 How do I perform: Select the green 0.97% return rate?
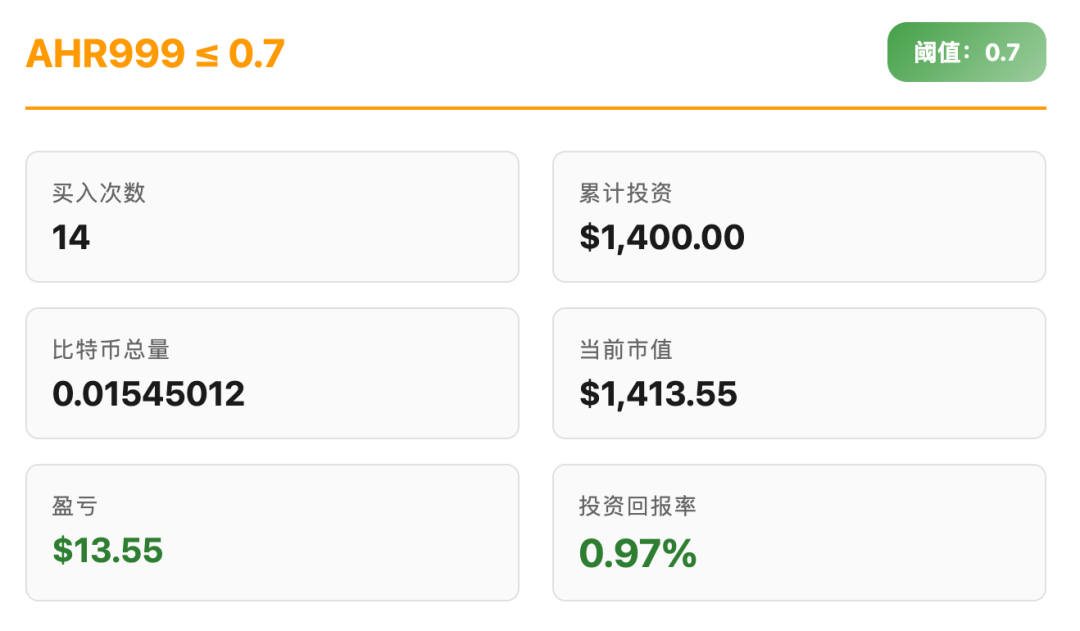click(x=638, y=553)
